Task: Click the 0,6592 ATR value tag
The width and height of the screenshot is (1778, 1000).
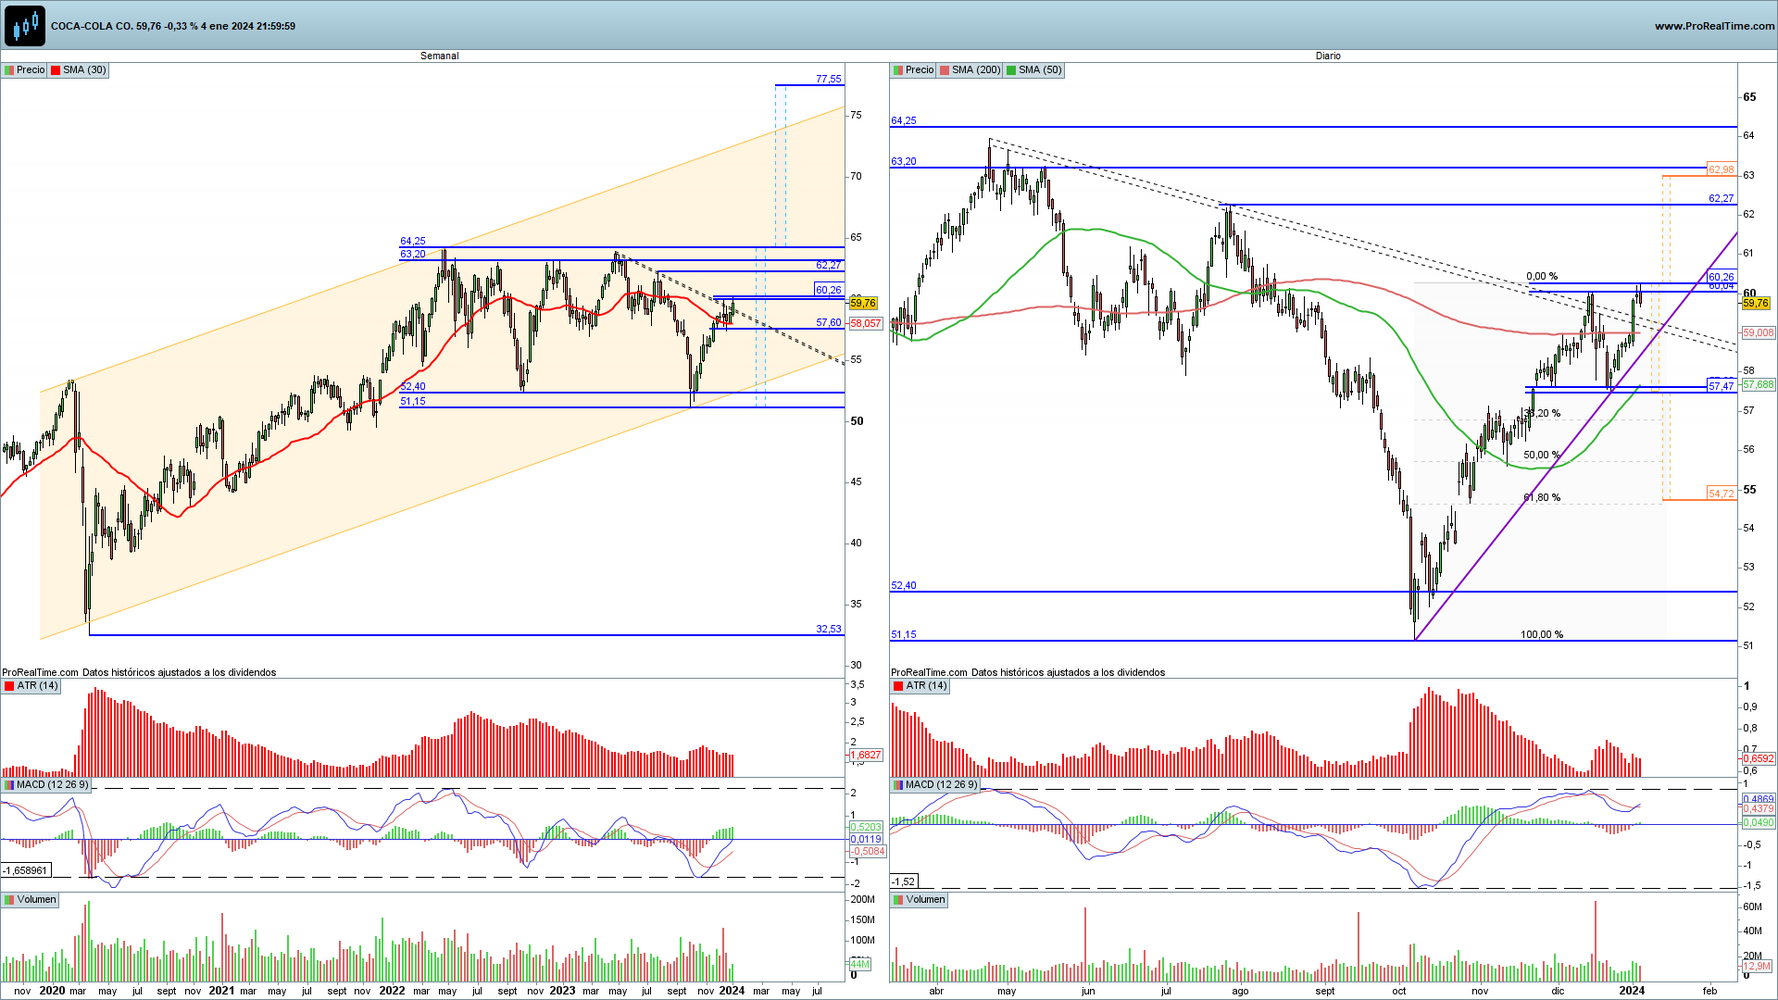Action: [1758, 759]
